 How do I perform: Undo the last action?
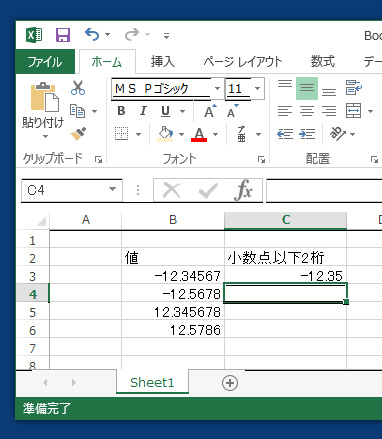tap(92, 34)
